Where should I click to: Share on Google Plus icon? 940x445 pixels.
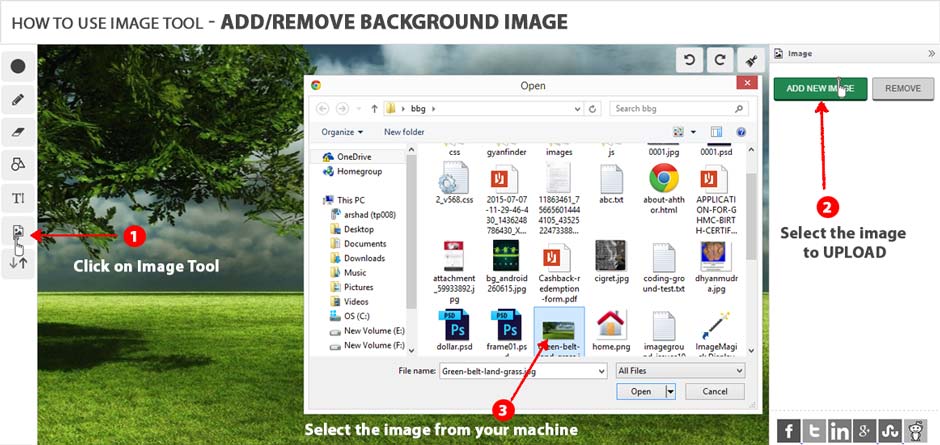point(864,431)
